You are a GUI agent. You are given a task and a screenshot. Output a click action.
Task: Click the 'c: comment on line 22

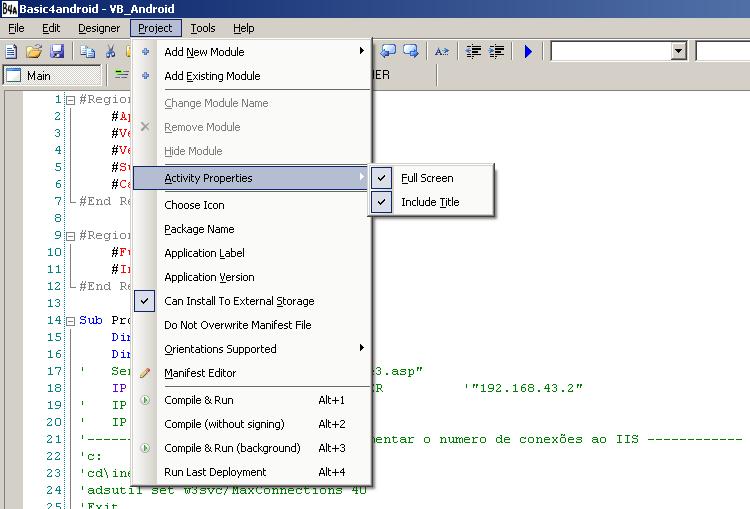pyautogui.click(x=91, y=456)
